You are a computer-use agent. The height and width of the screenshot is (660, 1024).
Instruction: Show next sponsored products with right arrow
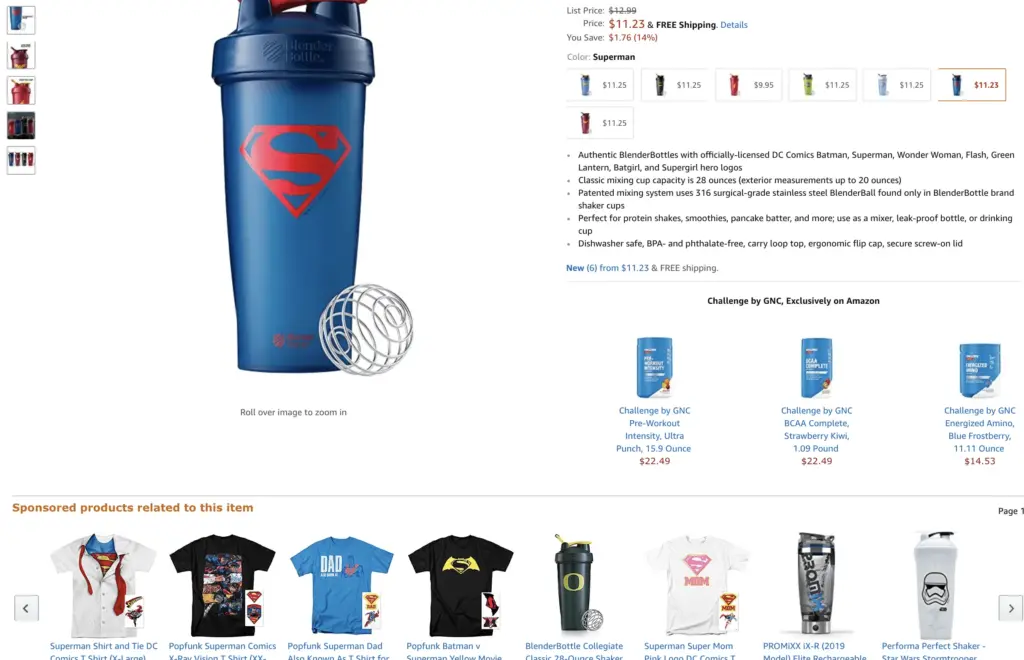pos(1010,608)
